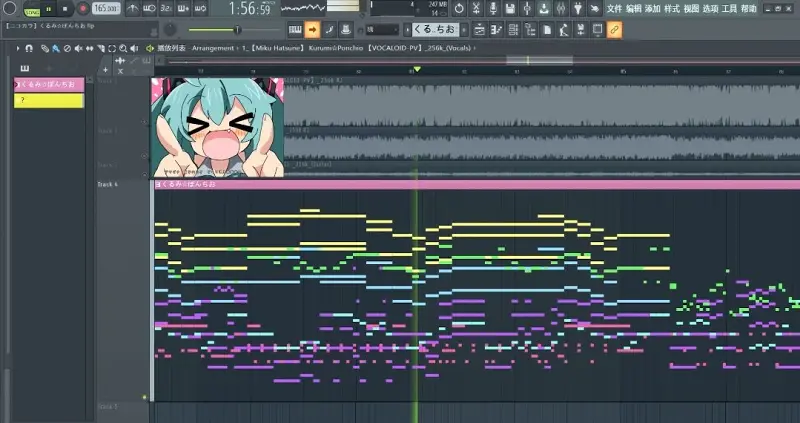Open playlist options arrow menu
This screenshot has width=800, height=423.
point(18,48)
